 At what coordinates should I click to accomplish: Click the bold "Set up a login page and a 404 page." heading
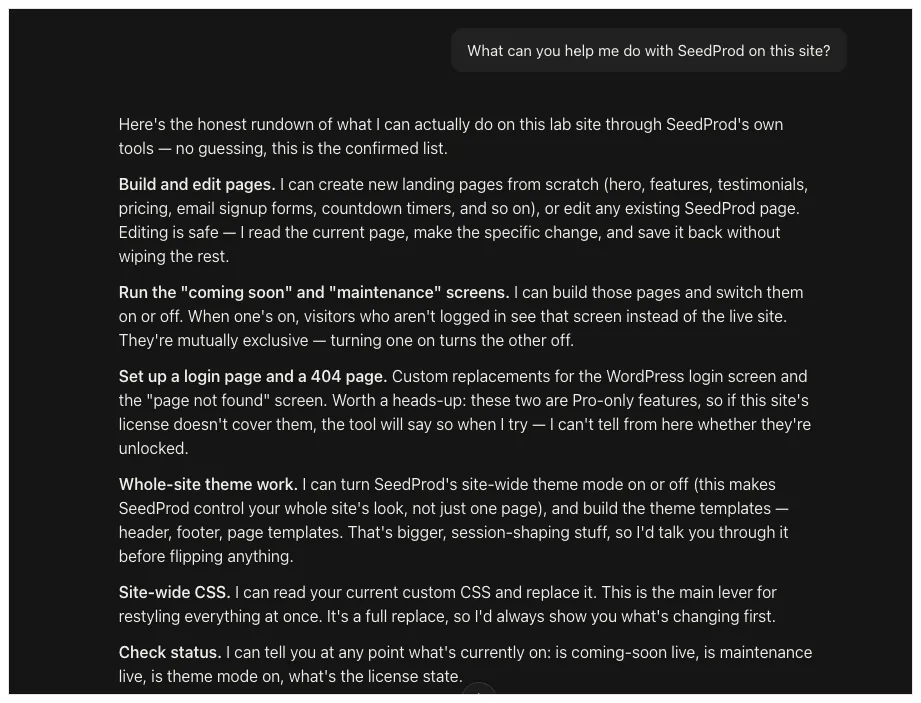[x=253, y=376]
